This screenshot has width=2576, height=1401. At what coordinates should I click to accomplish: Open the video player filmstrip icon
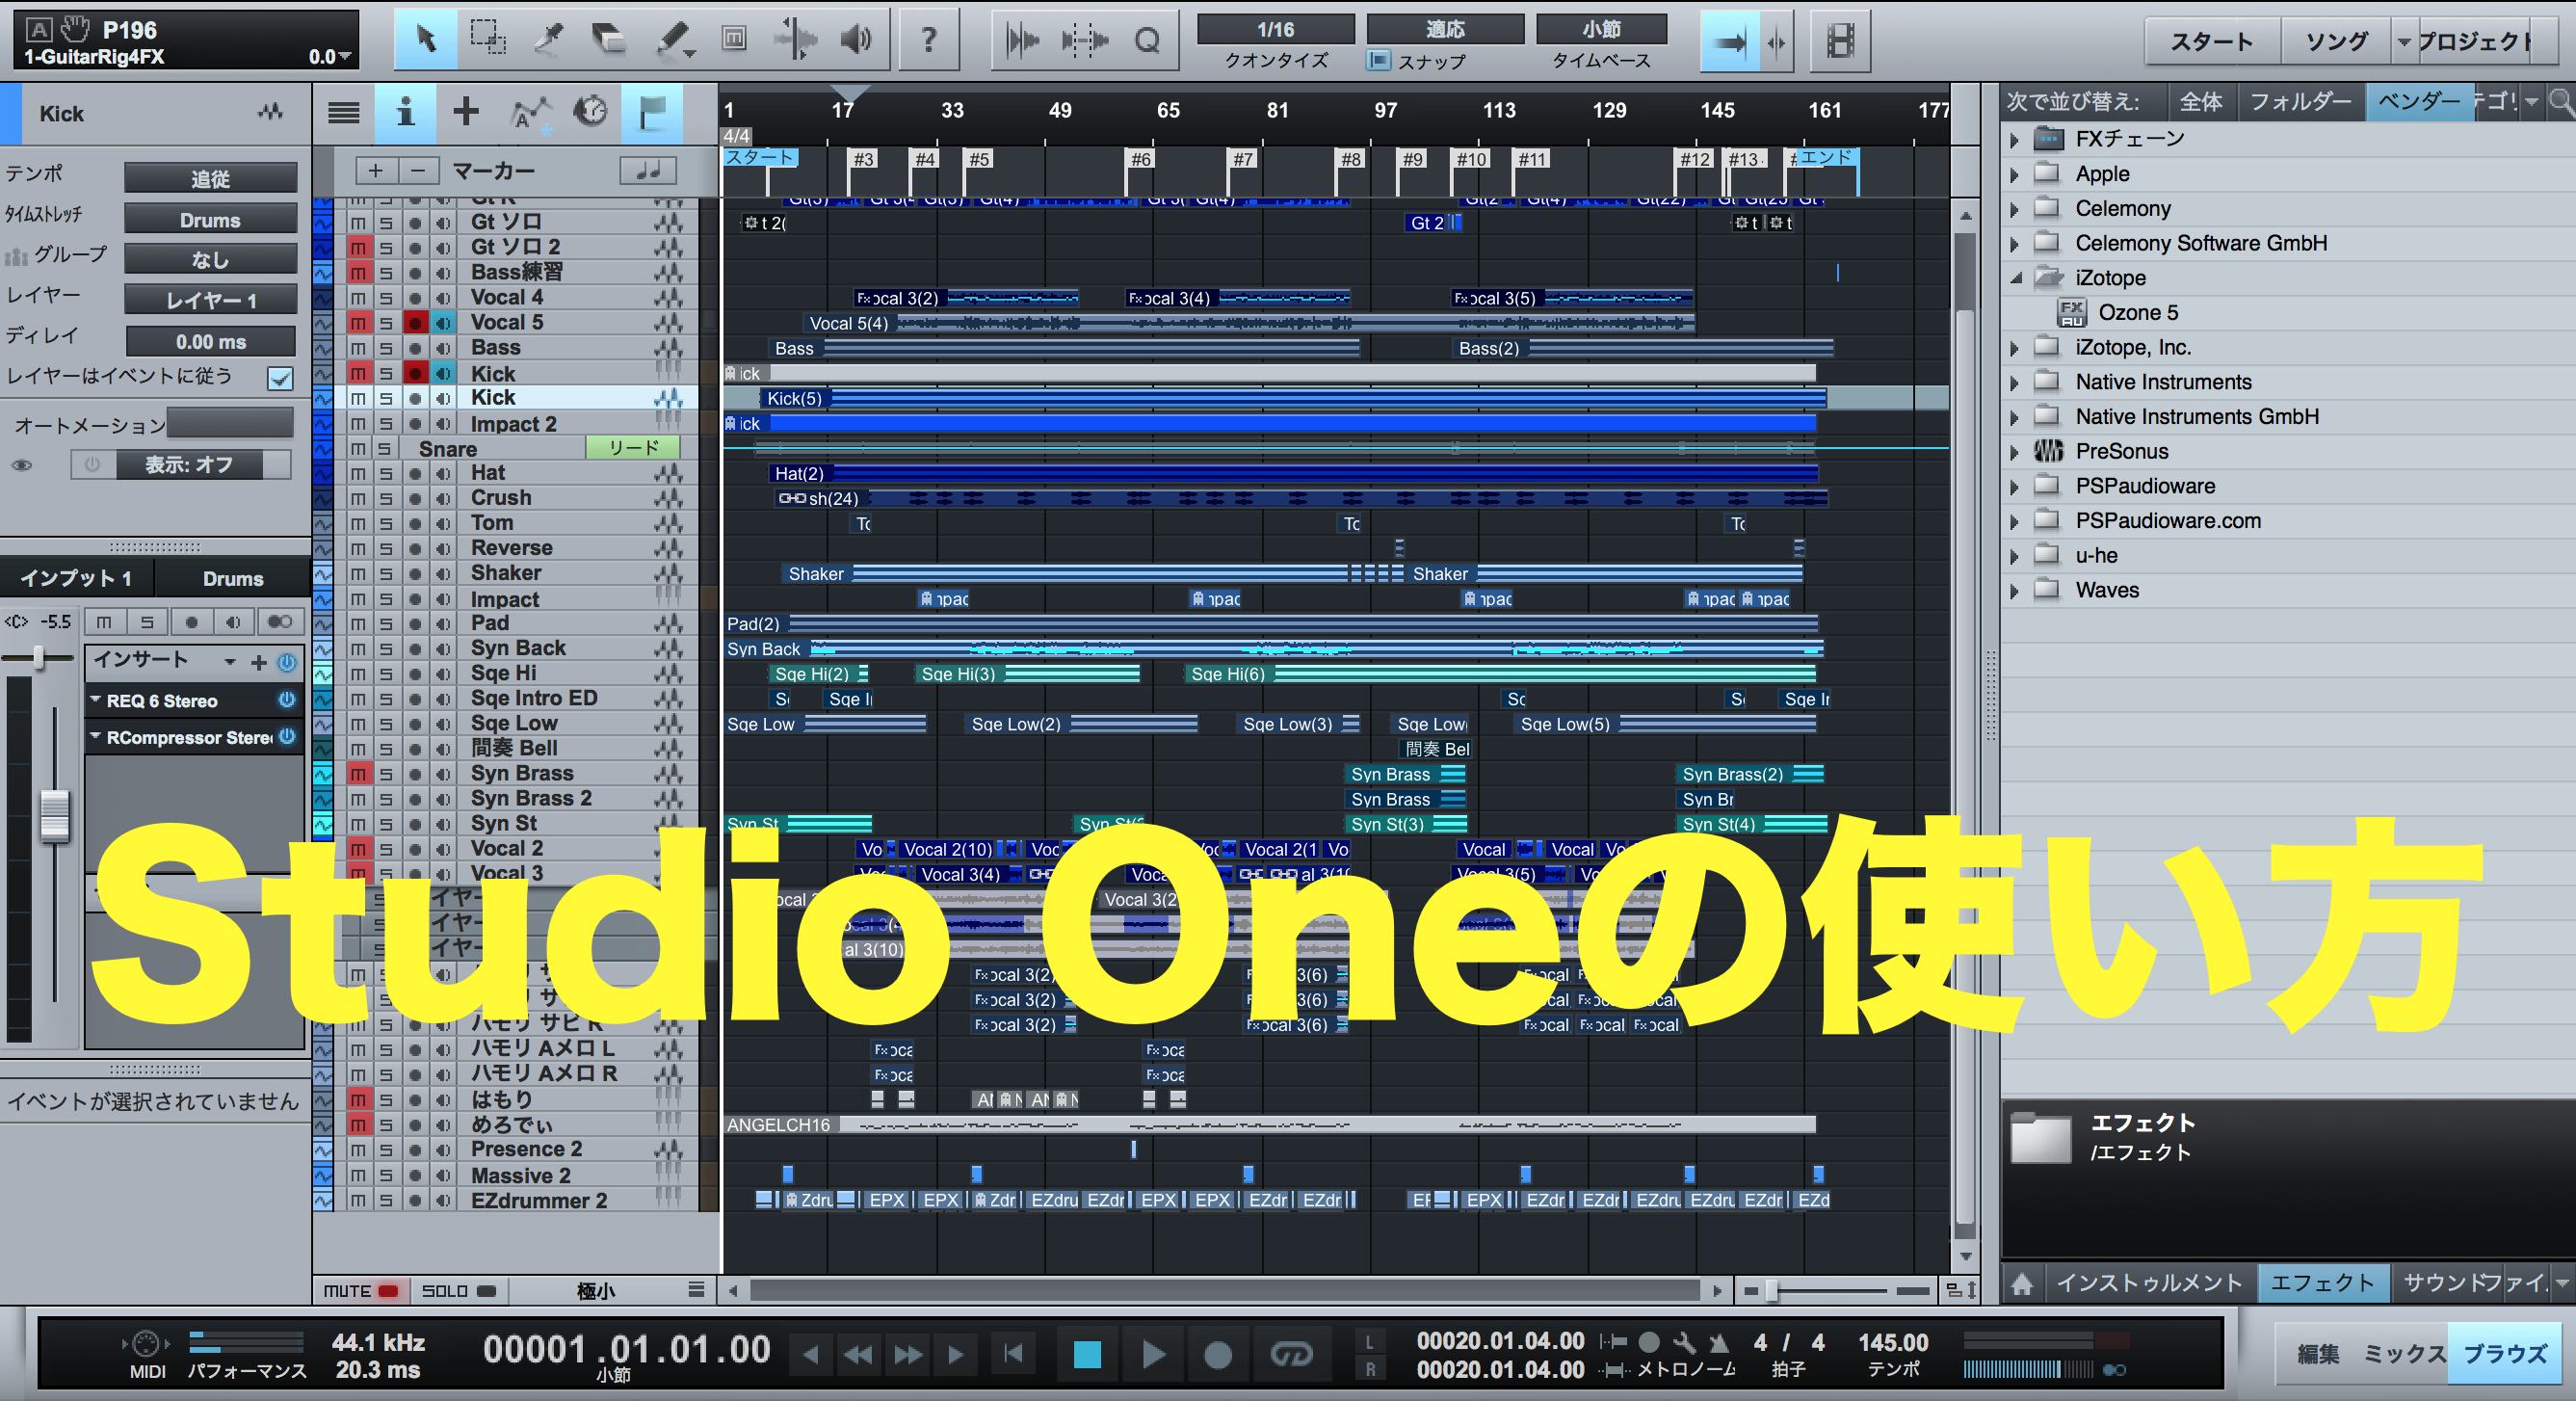point(1840,41)
